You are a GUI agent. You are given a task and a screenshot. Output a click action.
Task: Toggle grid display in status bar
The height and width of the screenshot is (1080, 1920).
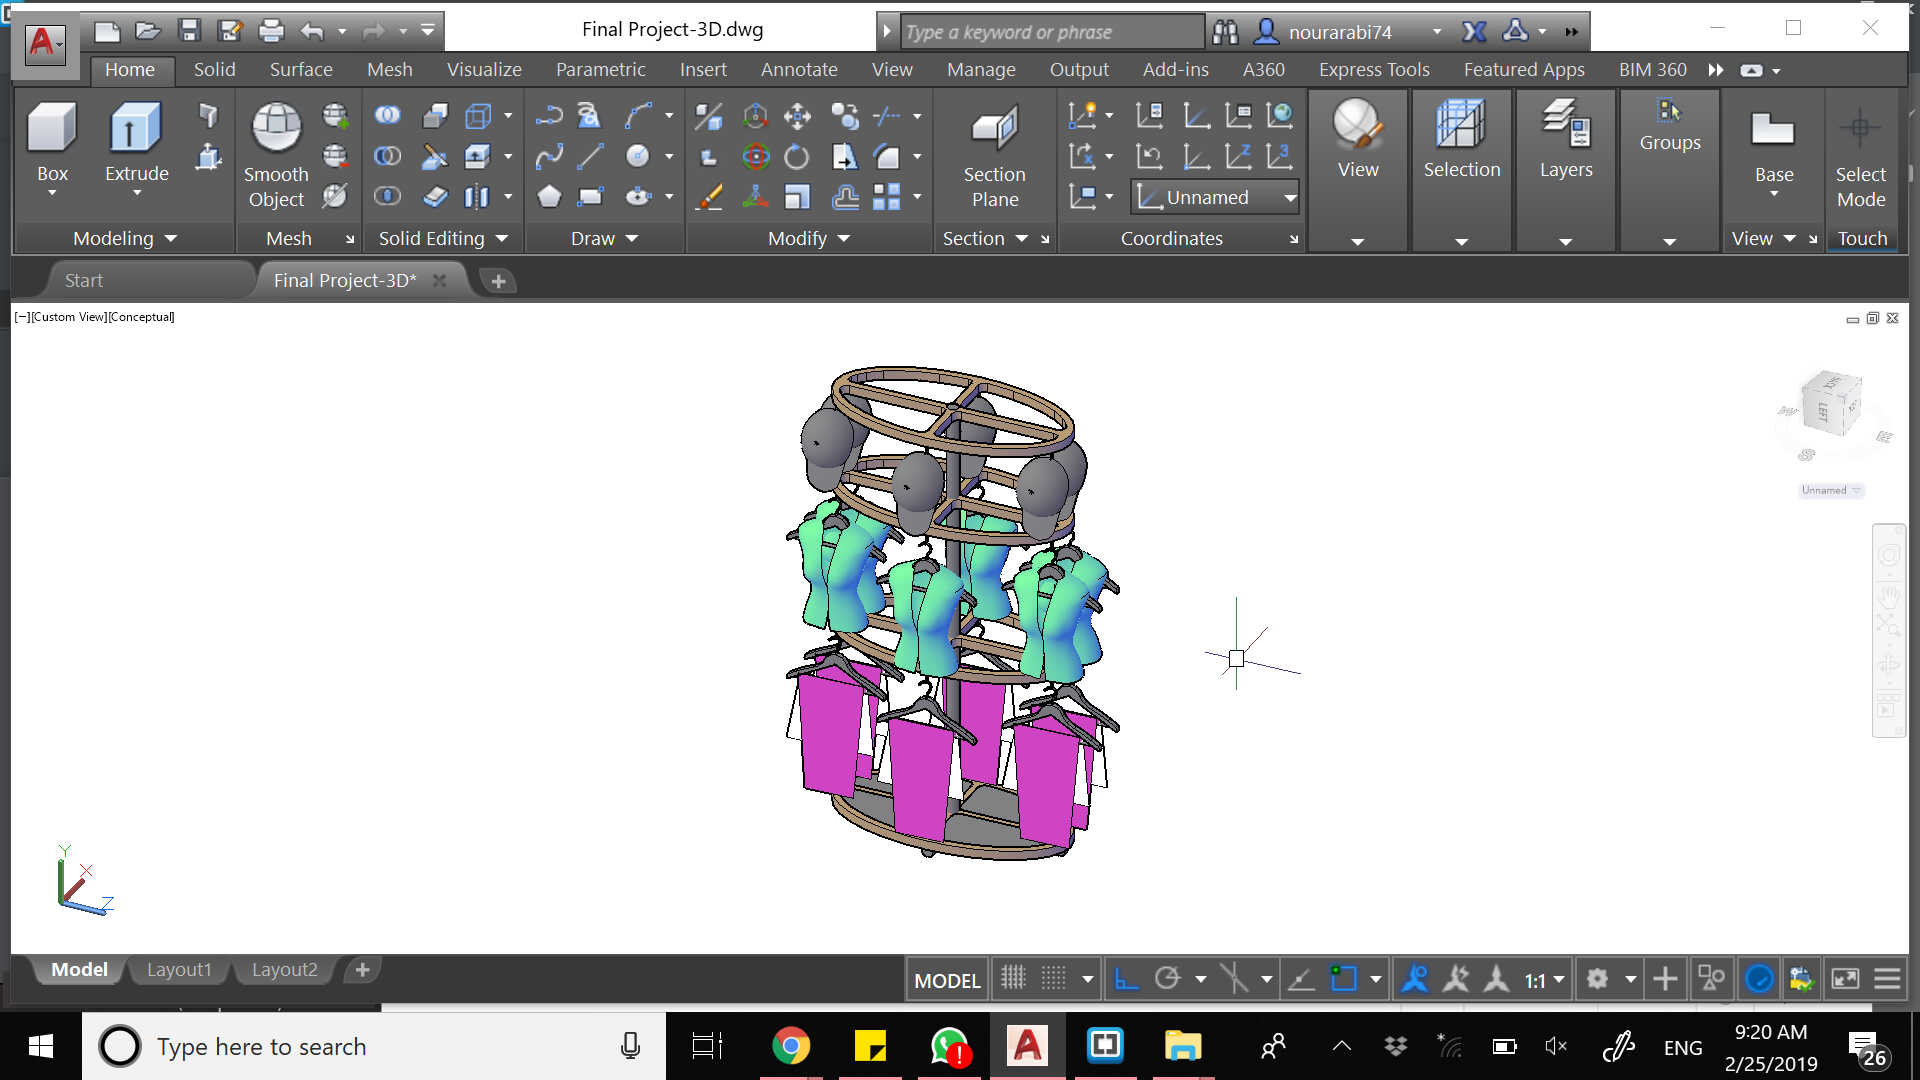(1013, 979)
